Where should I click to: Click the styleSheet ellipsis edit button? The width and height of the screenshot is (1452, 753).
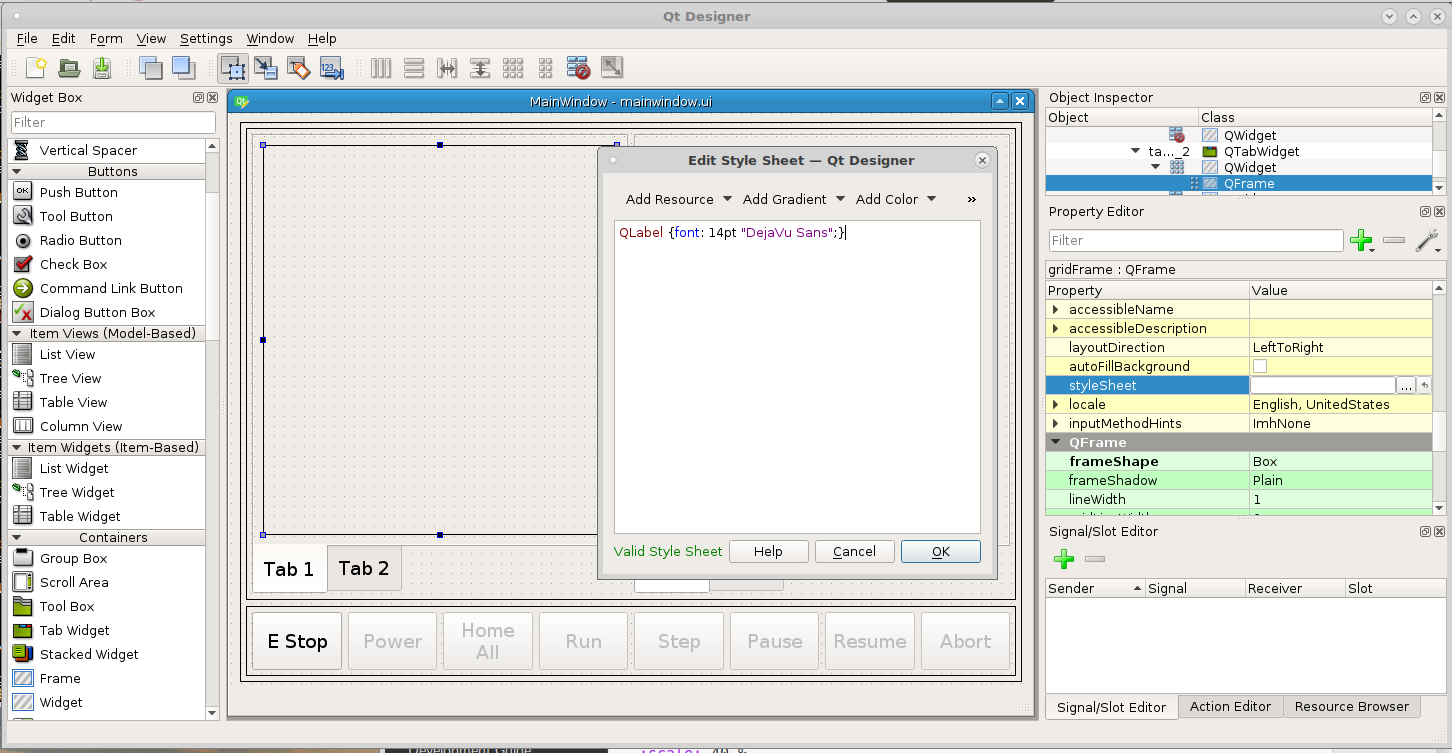[x=1406, y=385]
